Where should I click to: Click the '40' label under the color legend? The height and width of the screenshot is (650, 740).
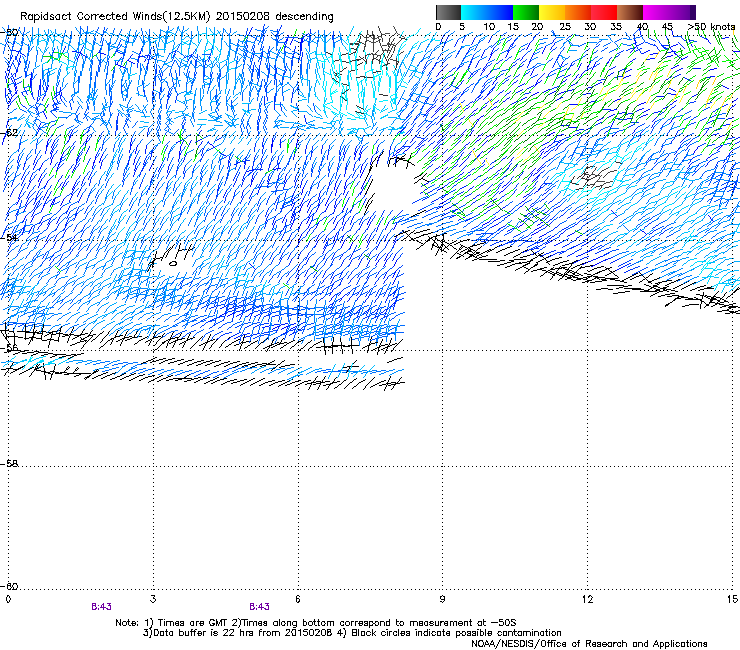point(642,27)
